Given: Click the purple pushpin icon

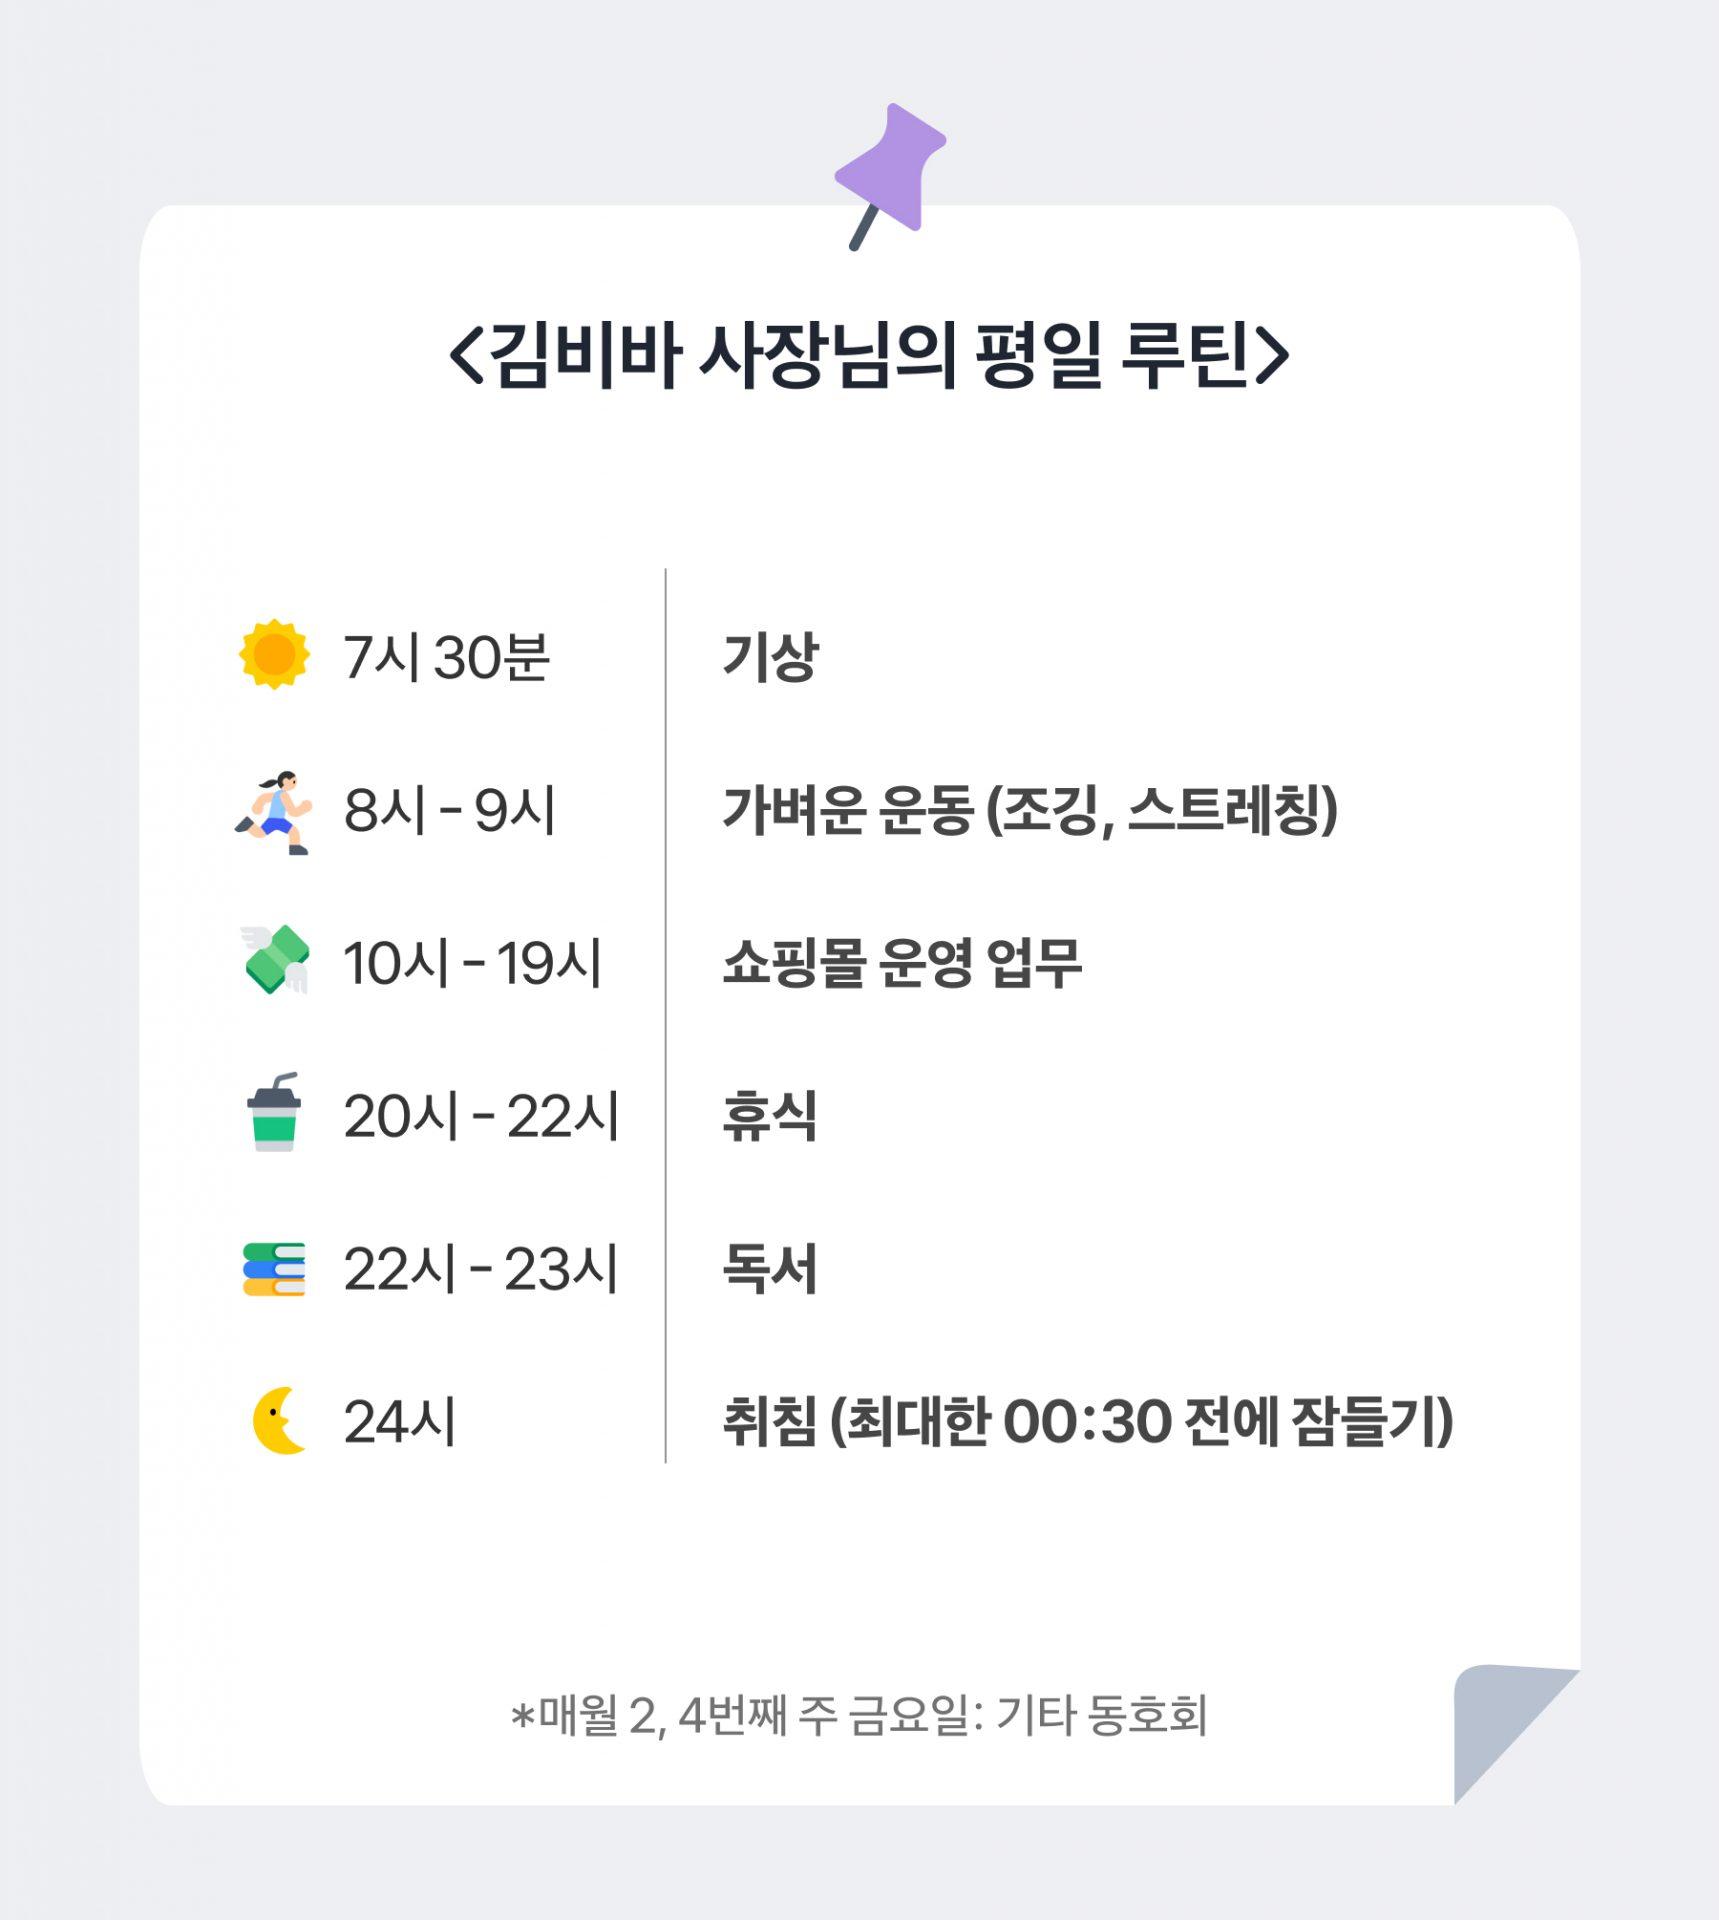Looking at the screenshot, I should [x=889, y=169].
